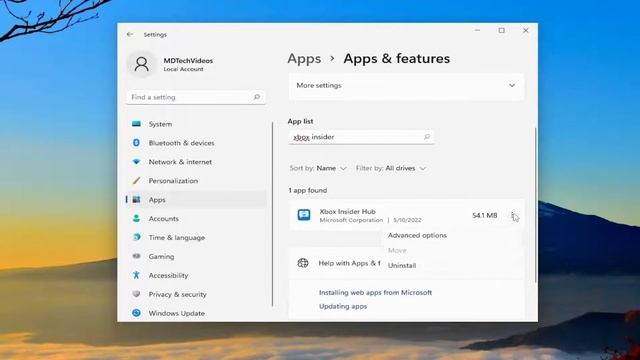Click in the Find a setting field
The image size is (640, 360).
[x=196, y=97]
